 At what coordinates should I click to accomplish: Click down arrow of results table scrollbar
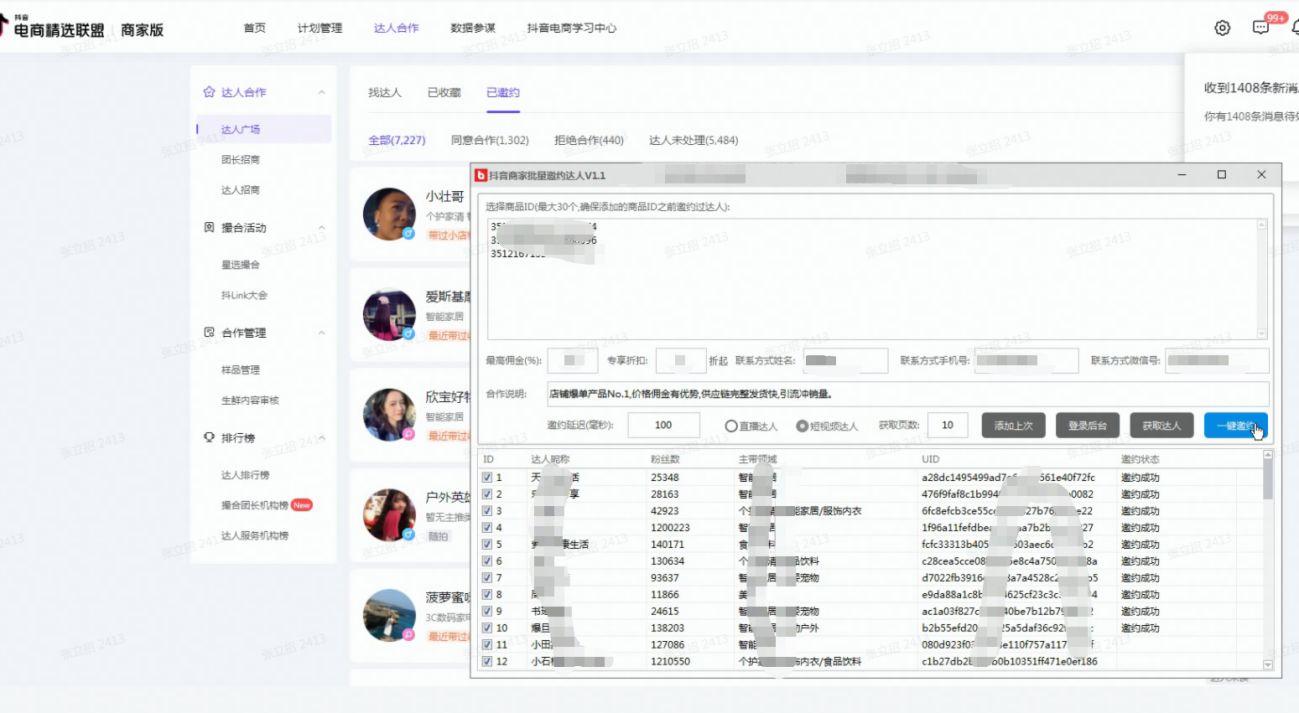[1269, 664]
